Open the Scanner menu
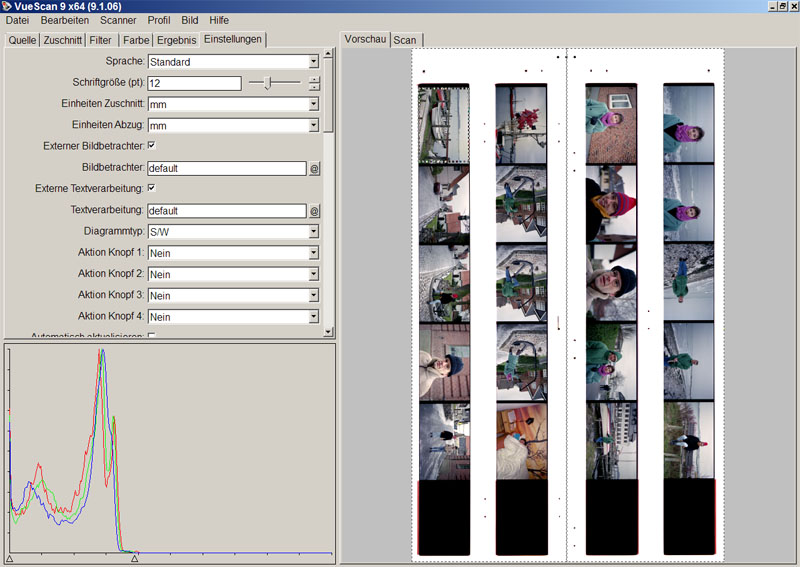This screenshot has width=800, height=567. tap(118, 20)
